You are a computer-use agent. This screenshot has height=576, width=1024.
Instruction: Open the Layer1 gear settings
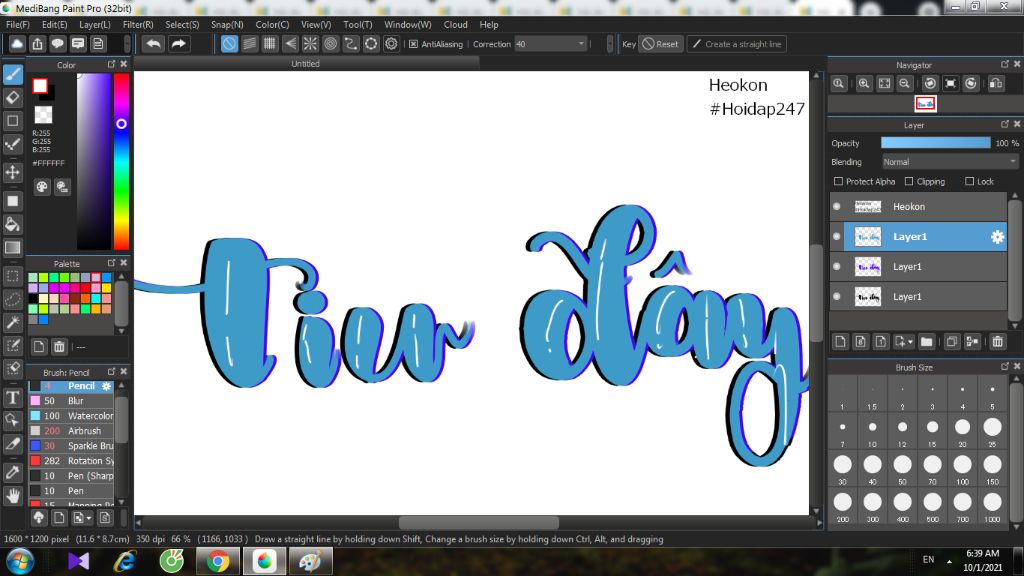coord(997,237)
